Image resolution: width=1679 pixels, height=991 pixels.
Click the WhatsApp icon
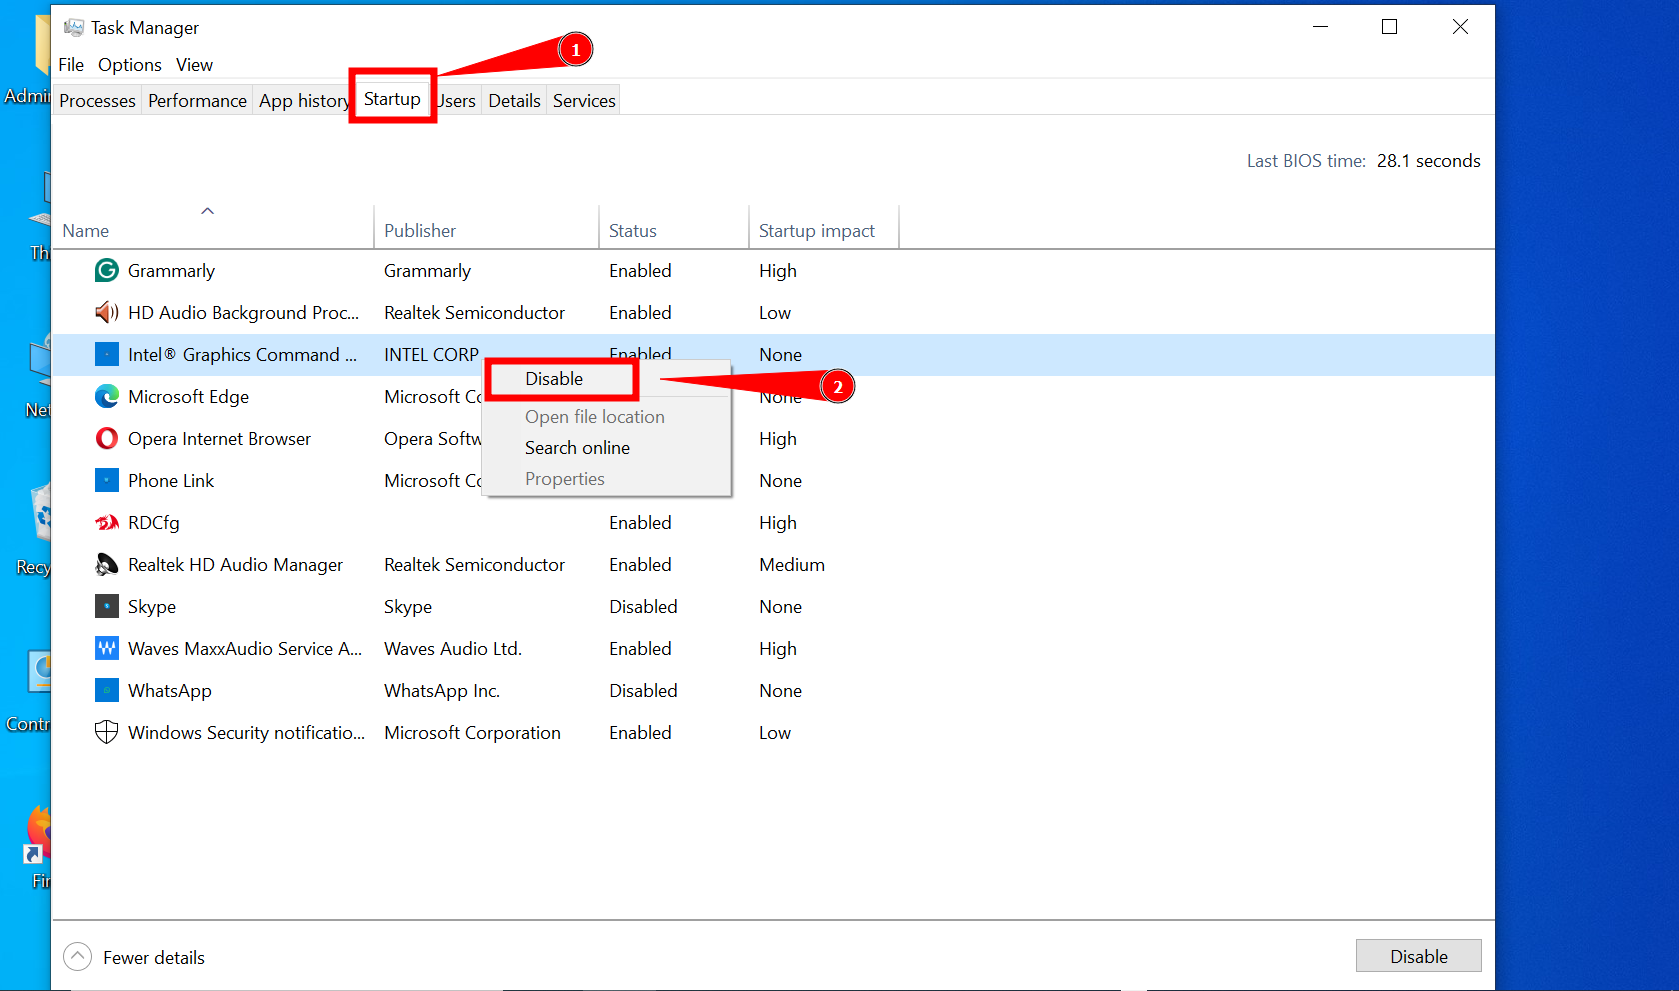(107, 690)
